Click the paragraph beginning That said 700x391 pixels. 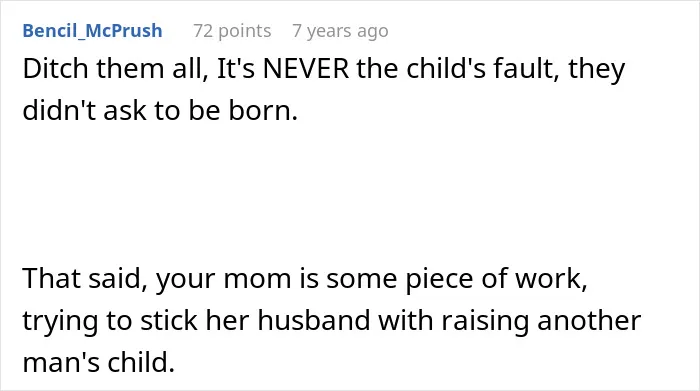(332, 320)
